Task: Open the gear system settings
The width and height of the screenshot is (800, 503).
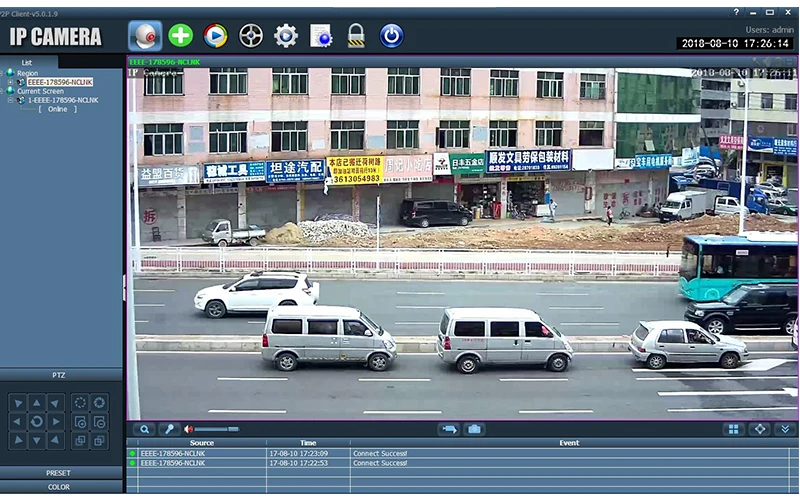Action: (286, 36)
